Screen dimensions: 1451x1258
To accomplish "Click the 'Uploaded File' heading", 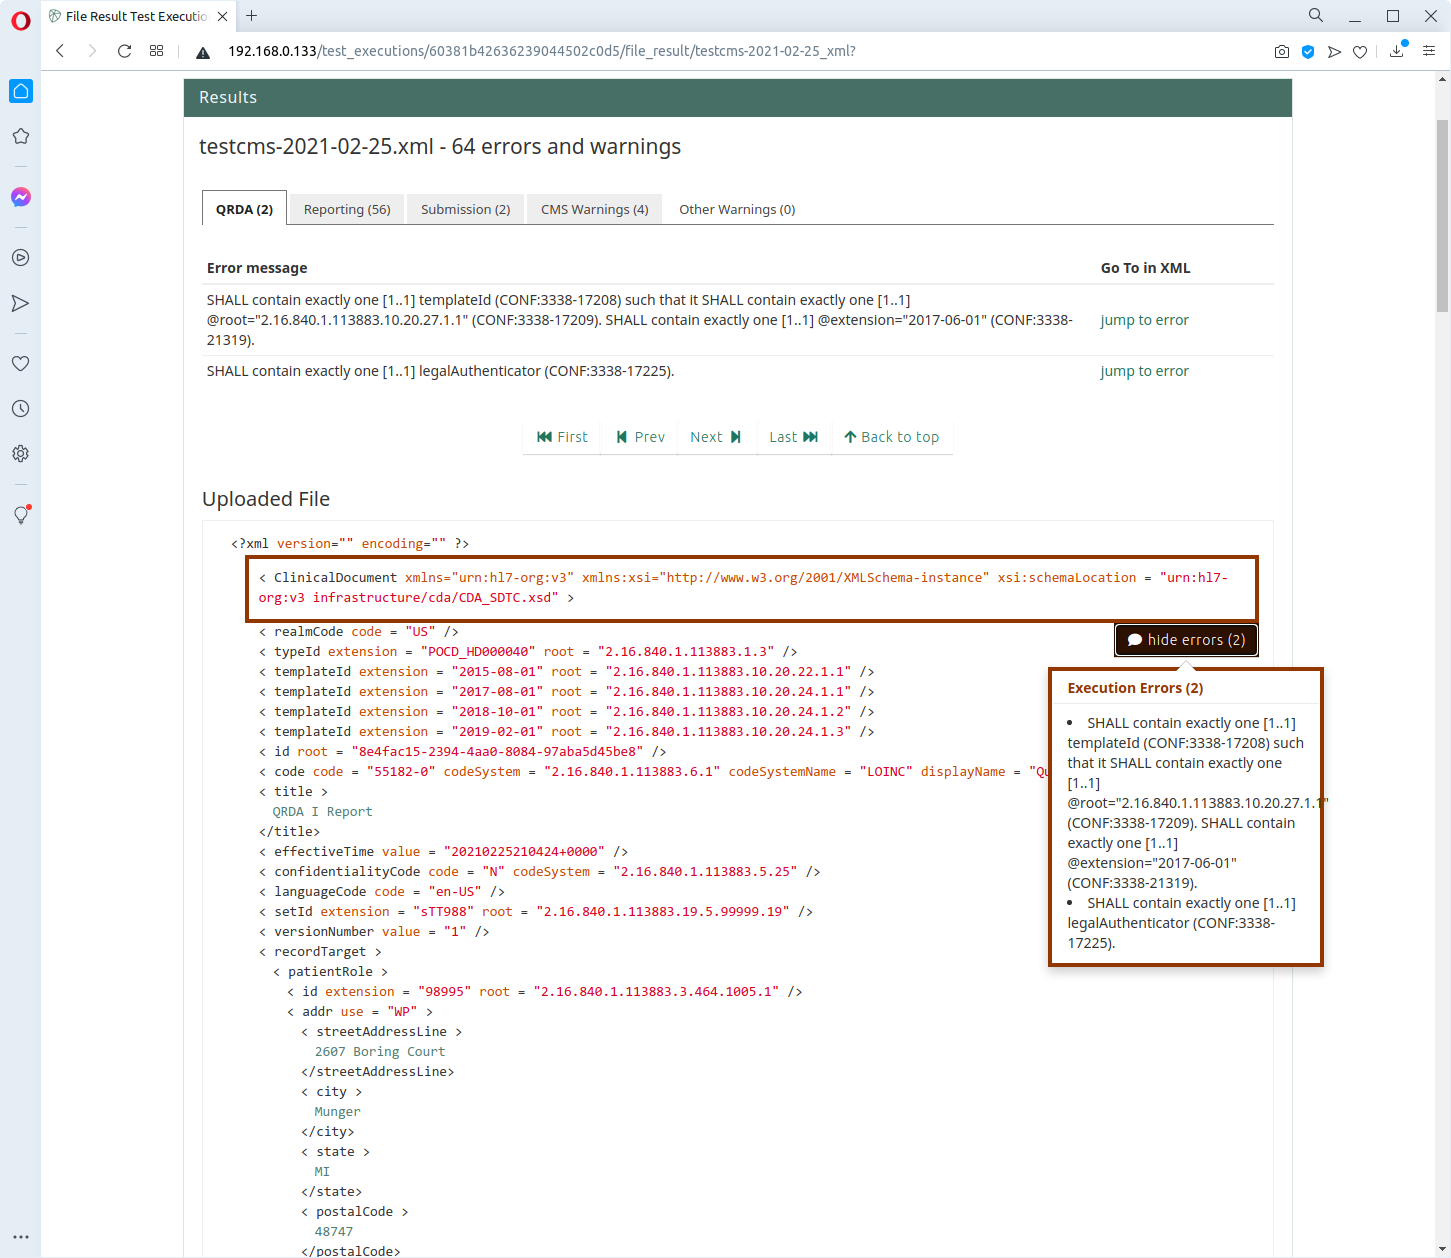I will click(266, 499).
